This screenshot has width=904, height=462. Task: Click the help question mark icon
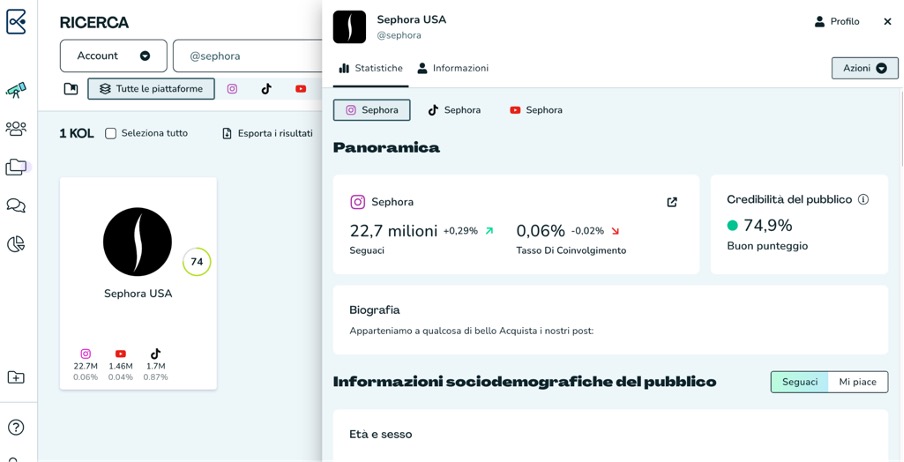16,428
